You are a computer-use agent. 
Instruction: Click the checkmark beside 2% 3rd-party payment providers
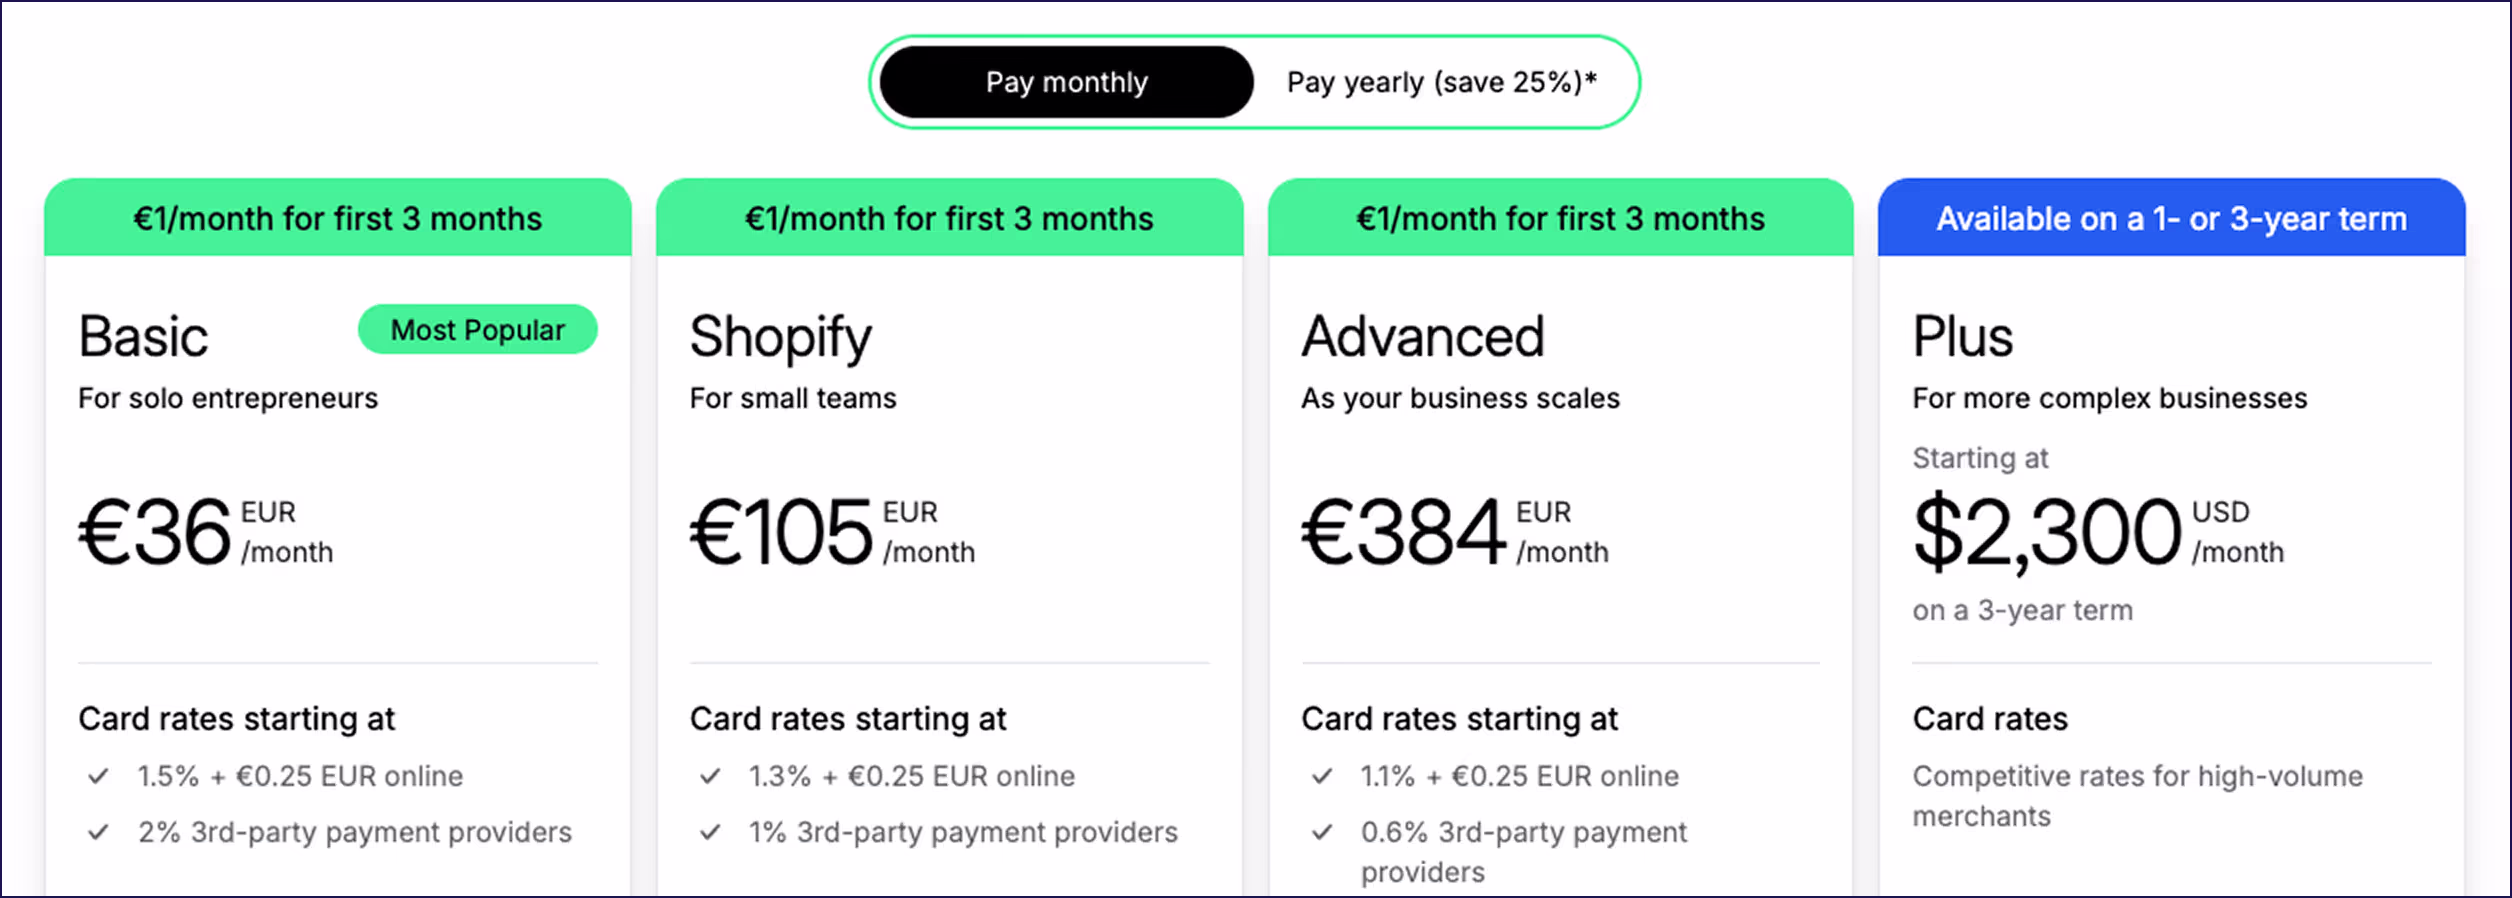click(98, 832)
